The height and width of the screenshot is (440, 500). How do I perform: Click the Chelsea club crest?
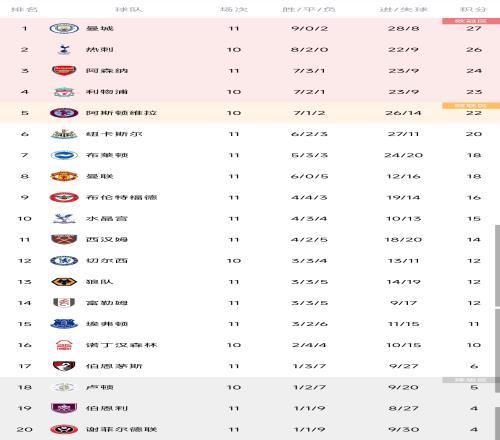click(64, 260)
